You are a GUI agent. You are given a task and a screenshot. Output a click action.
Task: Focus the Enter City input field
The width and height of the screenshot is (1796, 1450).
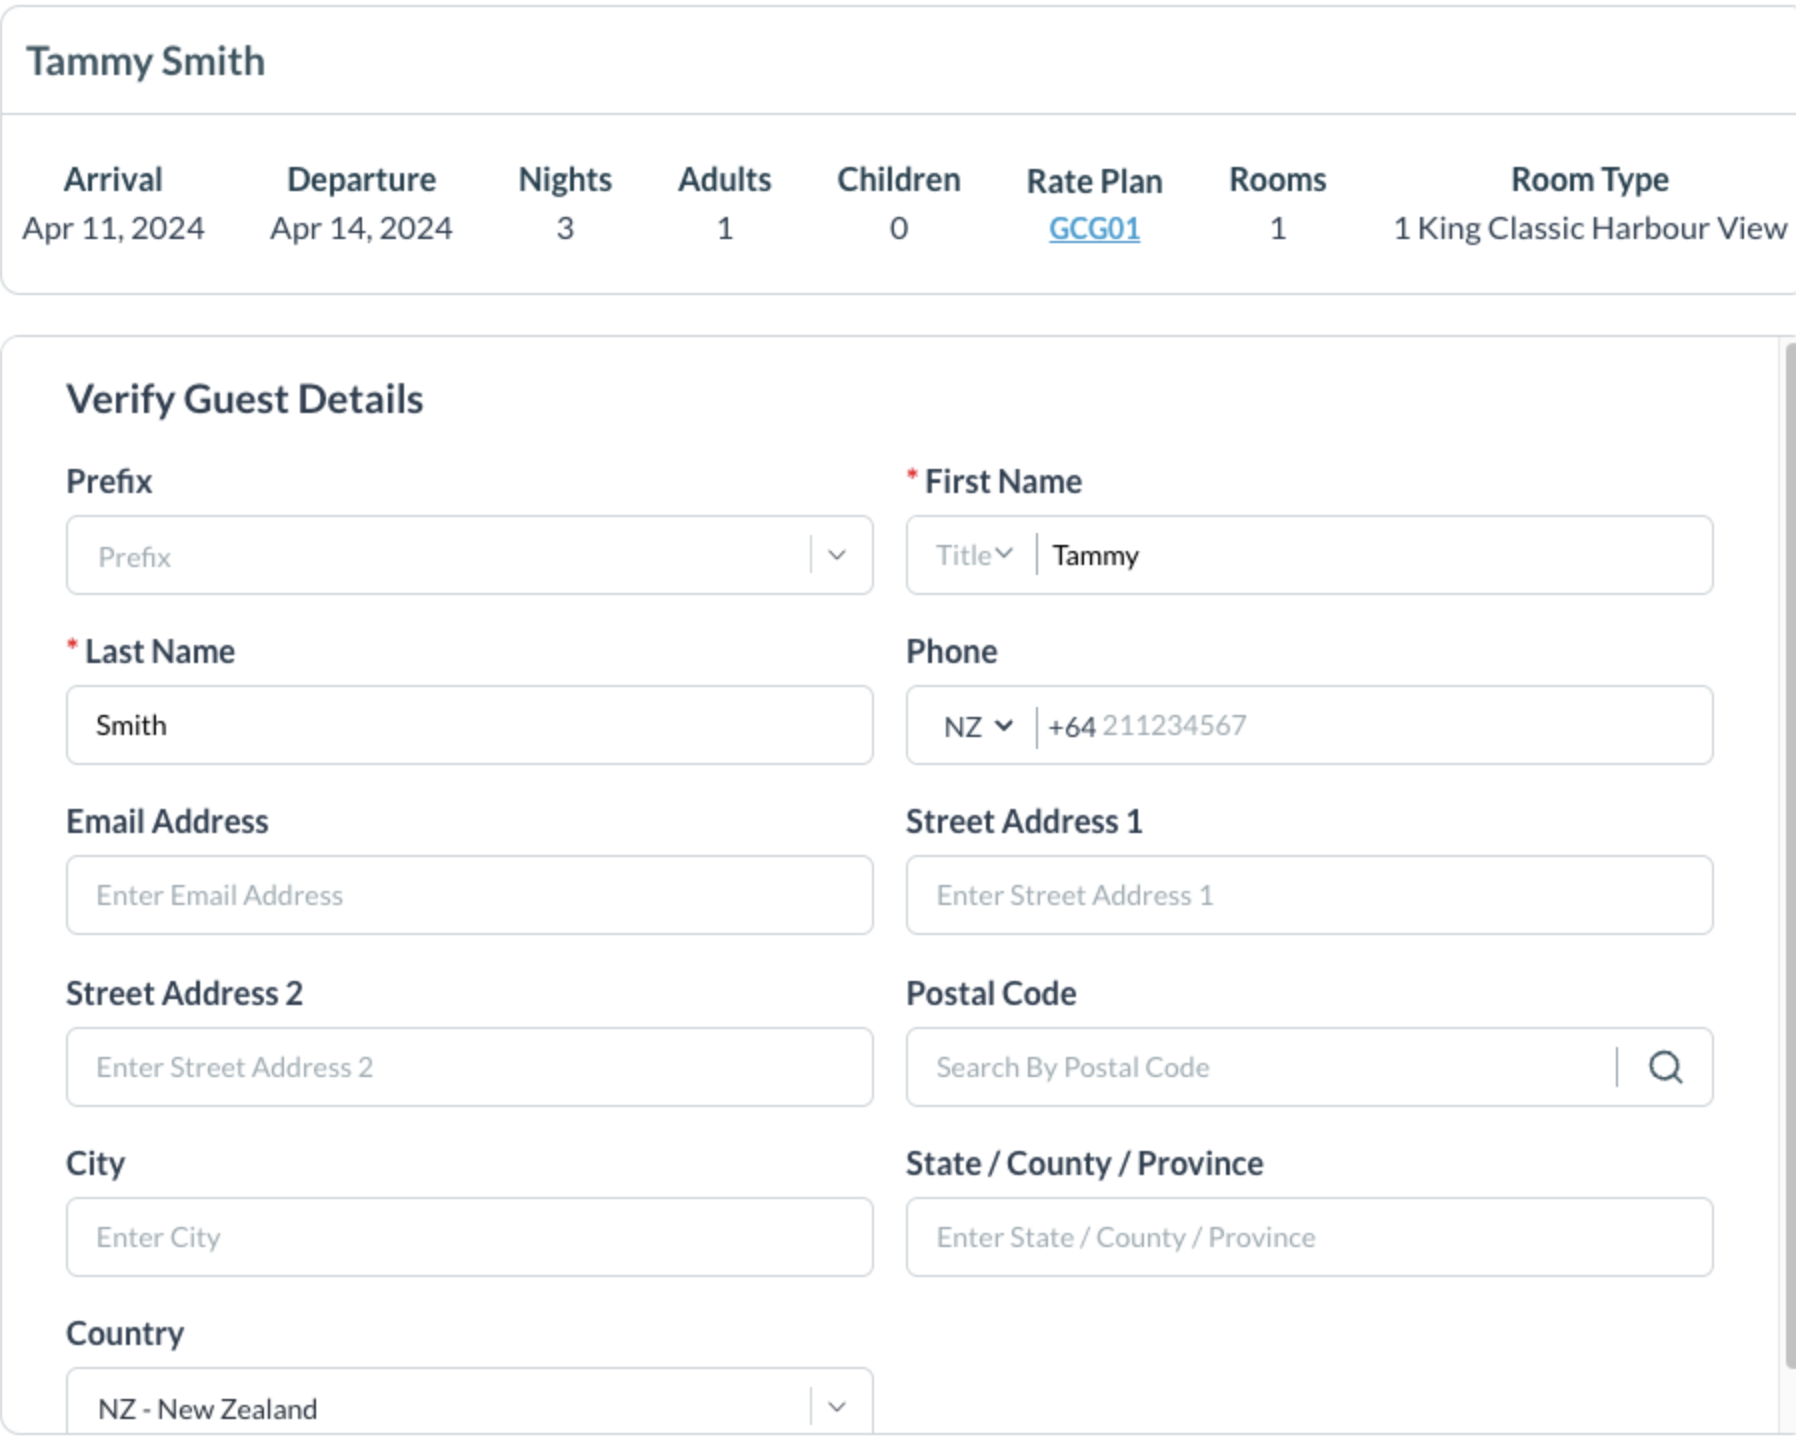[470, 1237]
